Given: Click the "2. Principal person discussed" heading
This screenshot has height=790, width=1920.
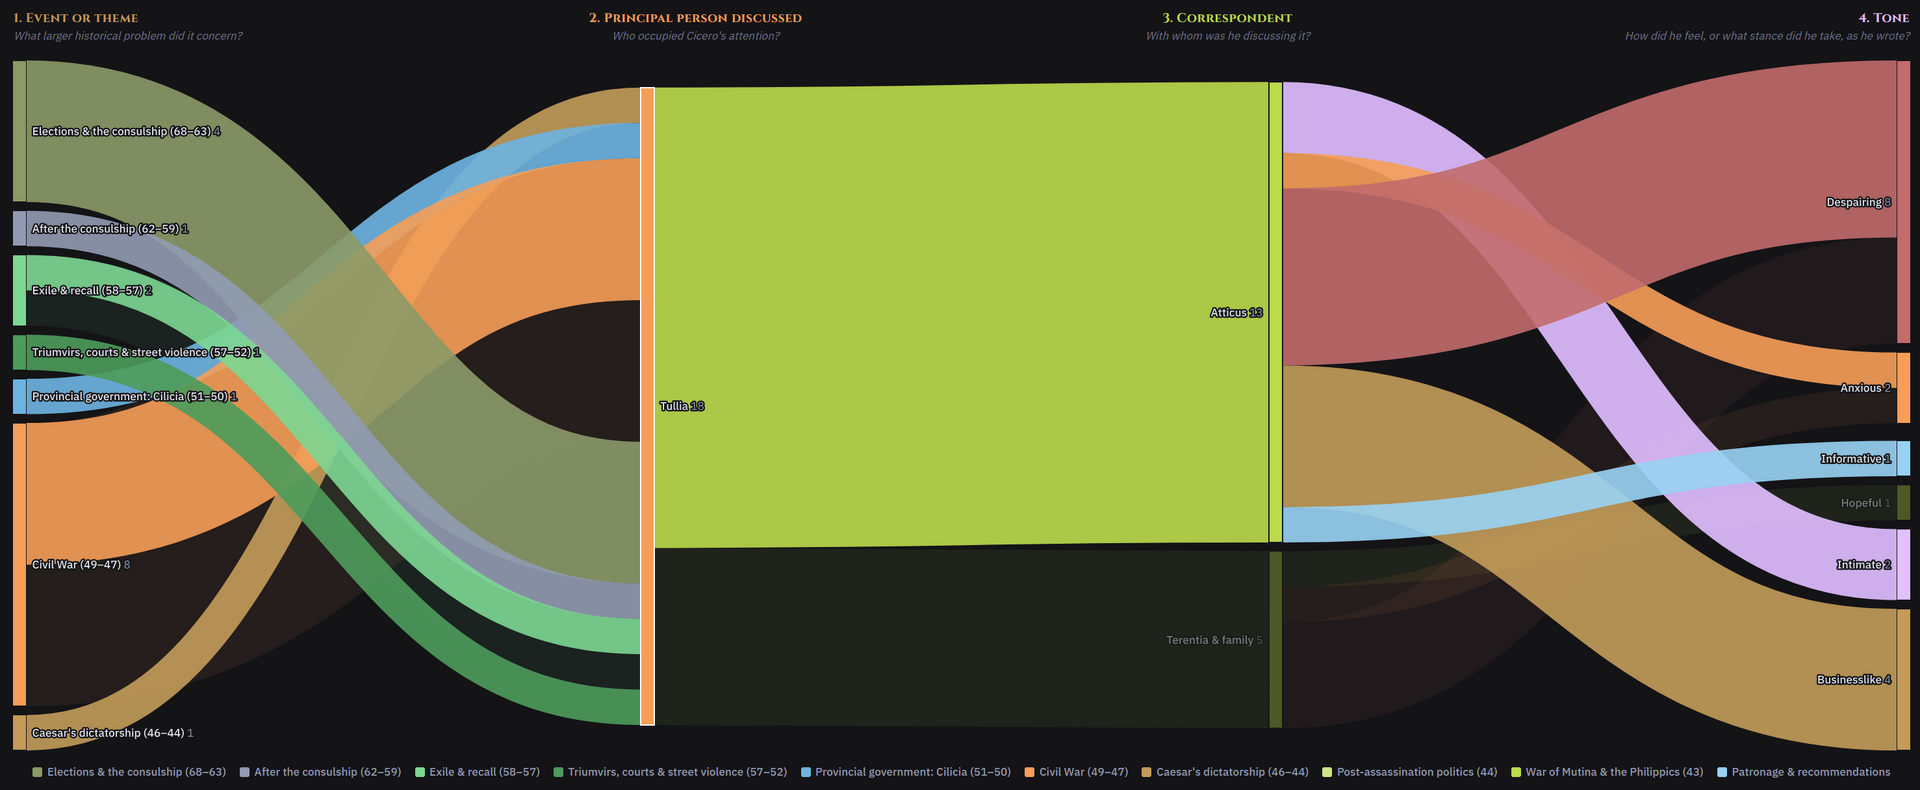Looking at the screenshot, I should pyautogui.click(x=695, y=18).
